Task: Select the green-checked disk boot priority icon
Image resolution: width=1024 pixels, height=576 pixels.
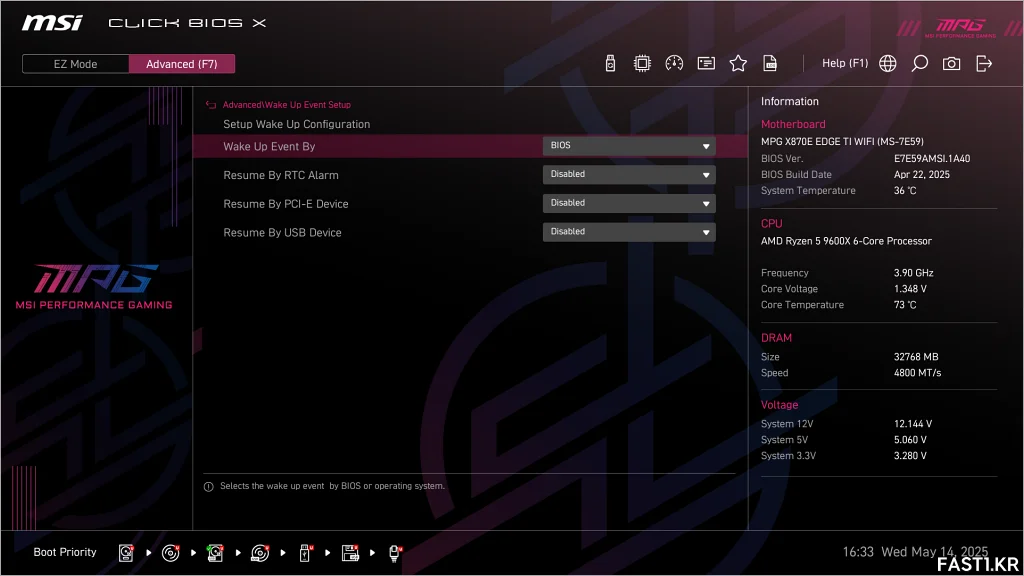Action: (x=215, y=552)
